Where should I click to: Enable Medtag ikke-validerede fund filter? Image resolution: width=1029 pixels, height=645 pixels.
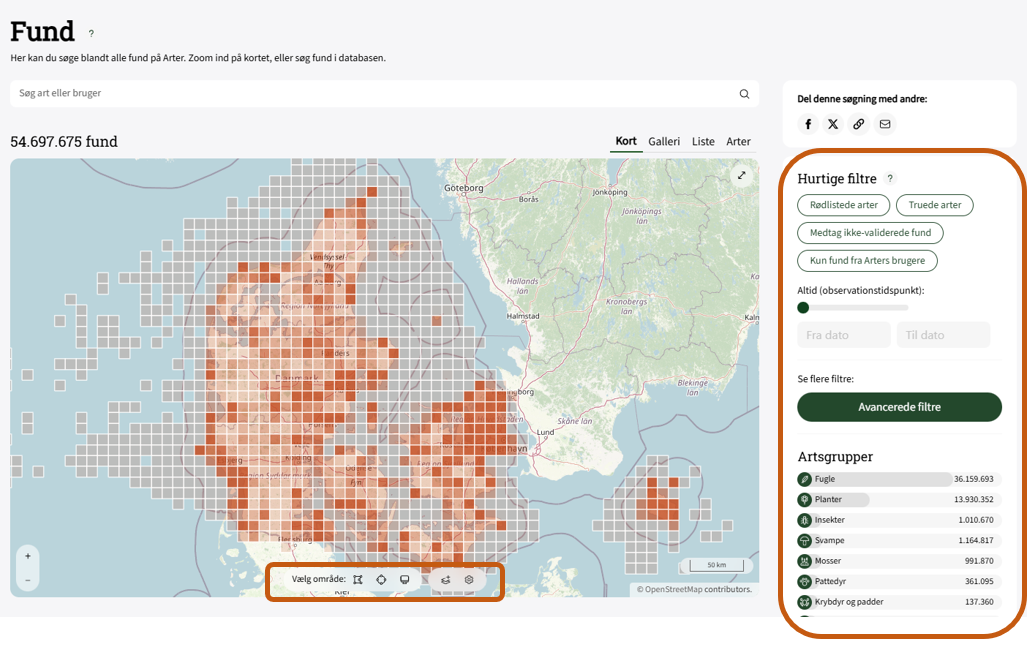870,233
